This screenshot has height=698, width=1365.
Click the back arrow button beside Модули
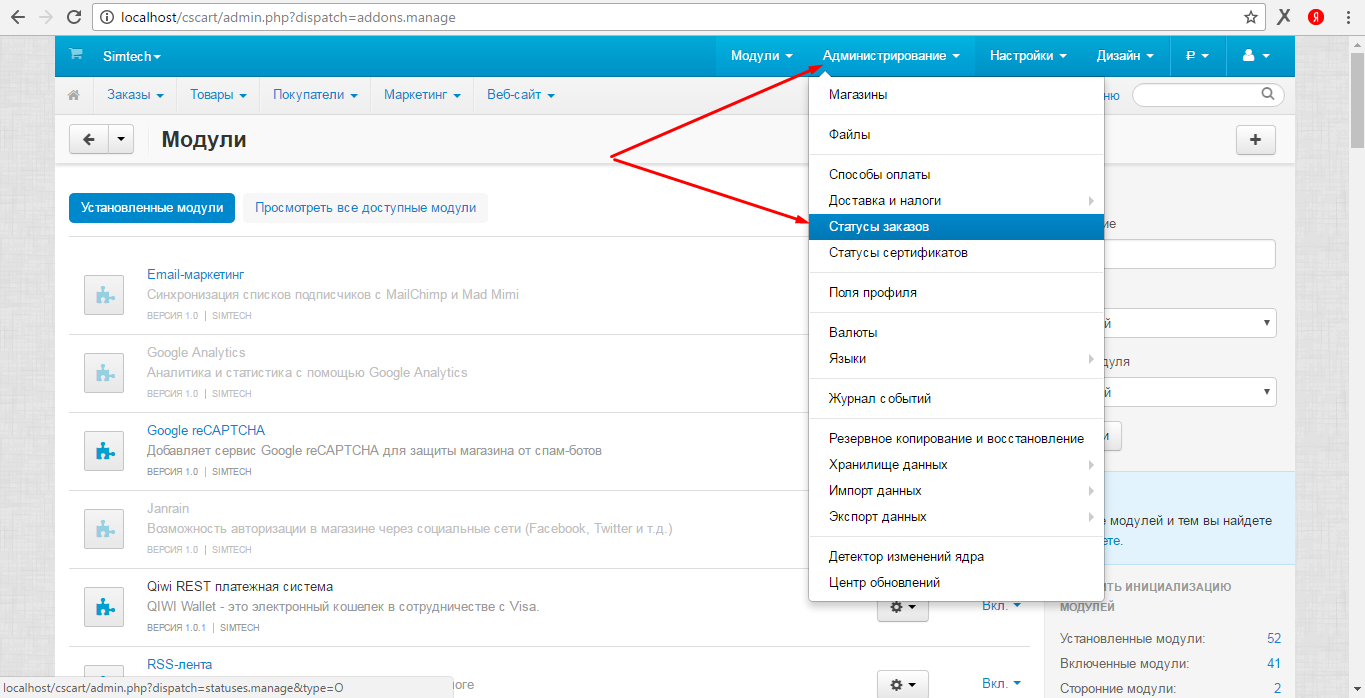pos(88,140)
